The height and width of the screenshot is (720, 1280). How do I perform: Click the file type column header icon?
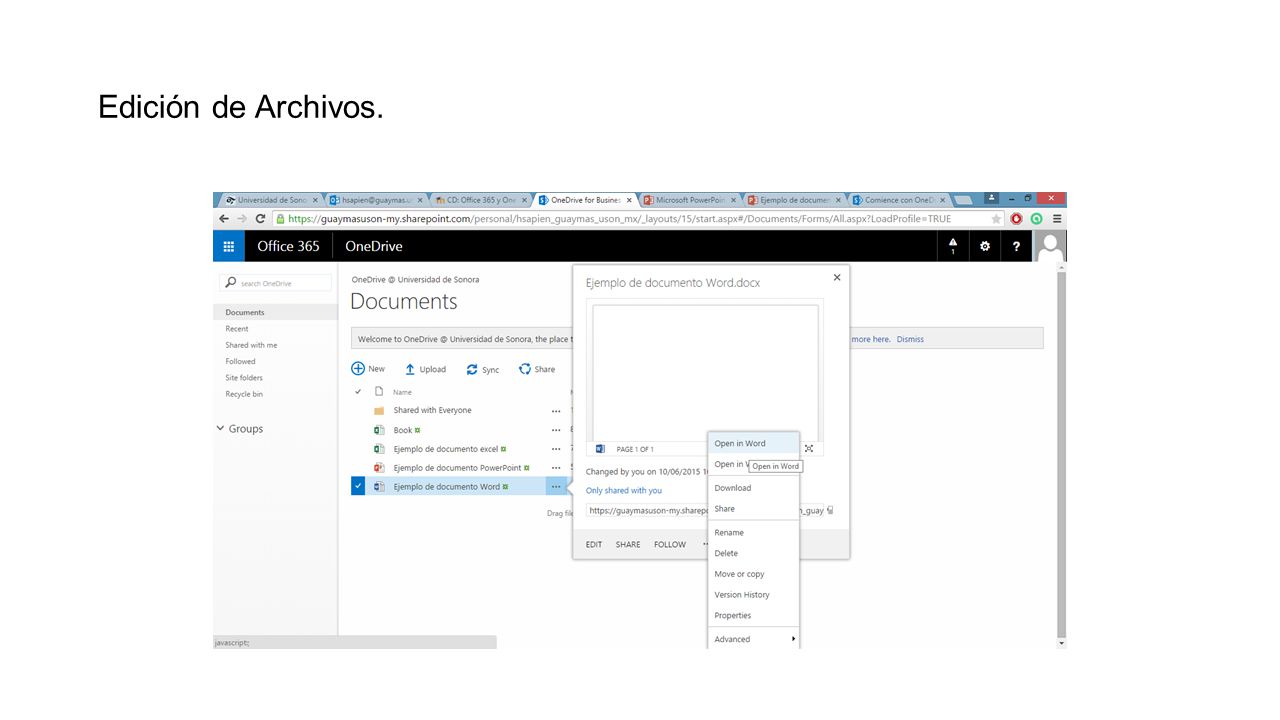point(379,391)
